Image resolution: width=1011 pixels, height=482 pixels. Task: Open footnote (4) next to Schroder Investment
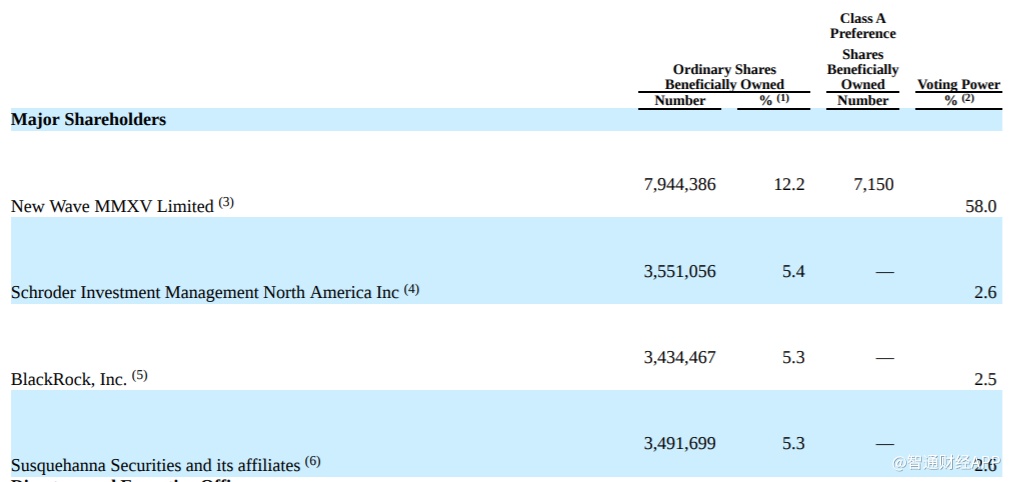pyautogui.click(x=411, y=290)
